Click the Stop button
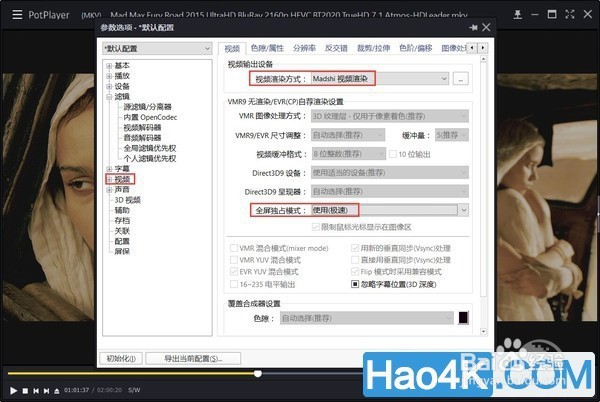This screenshot has height=402, width=600. pos(25,391)
